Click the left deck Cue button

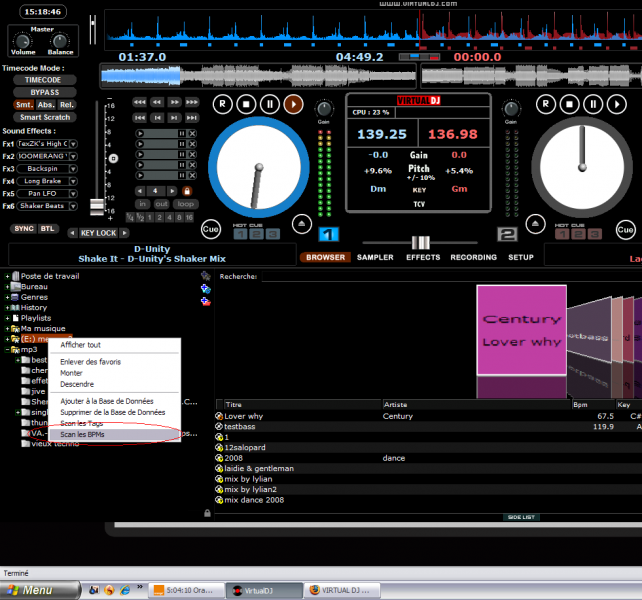tap(210, 229)
